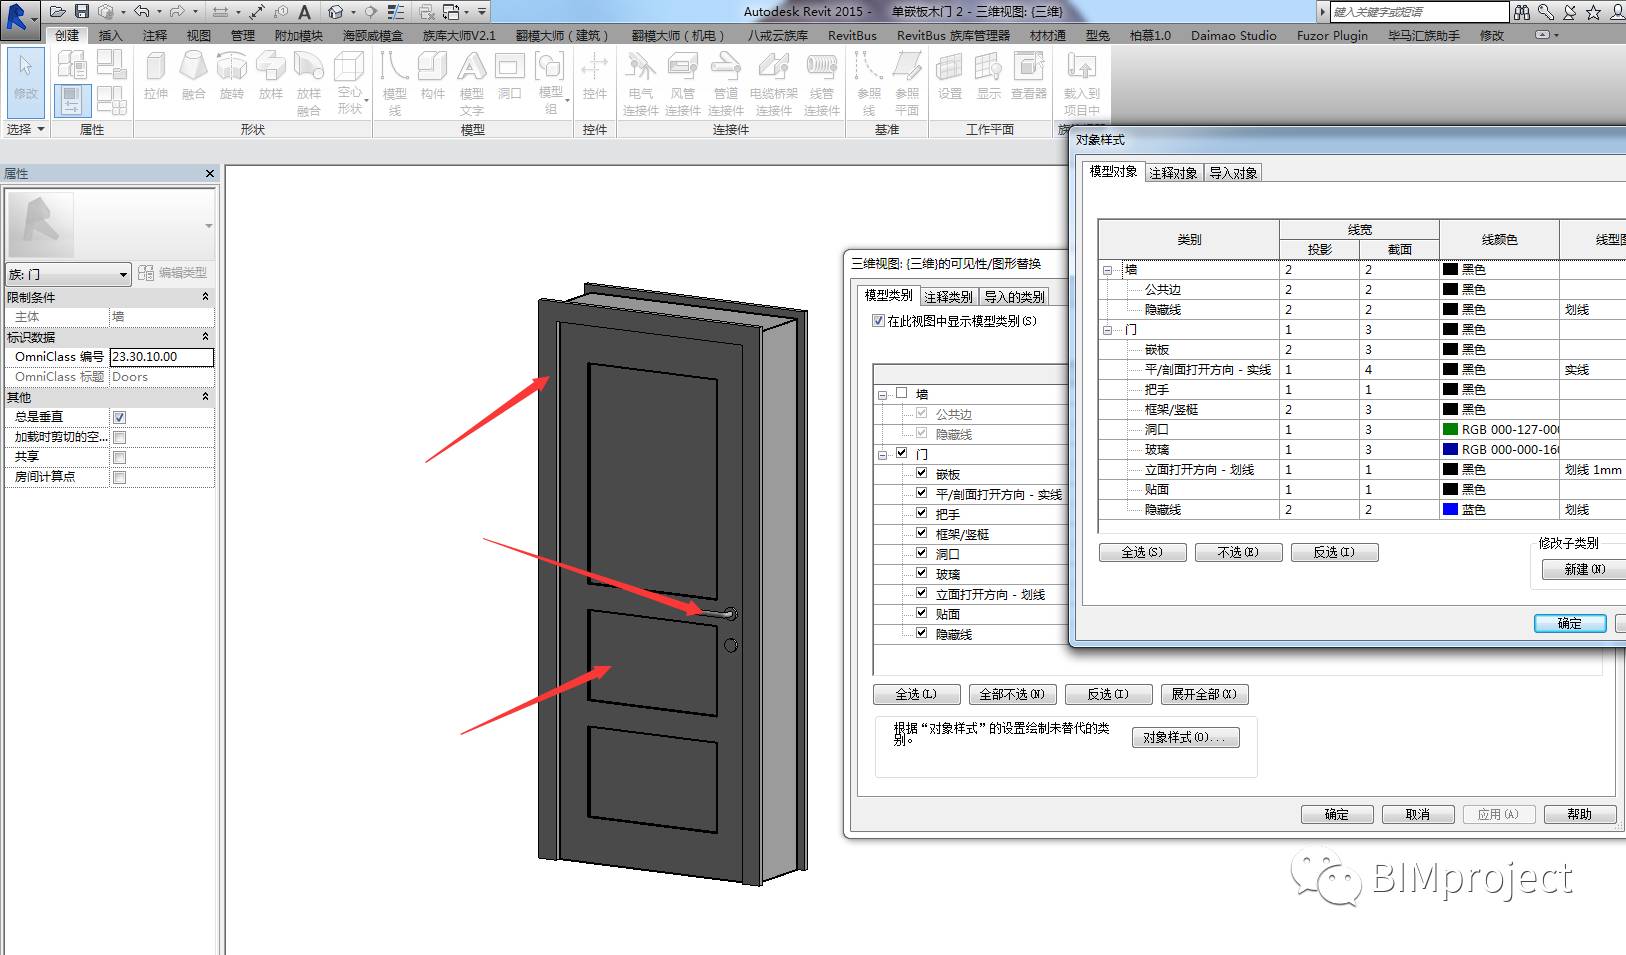The image size is (1626, 955).
Task: Choose the Opening (洞口) tool
Action: coord(510,76)
